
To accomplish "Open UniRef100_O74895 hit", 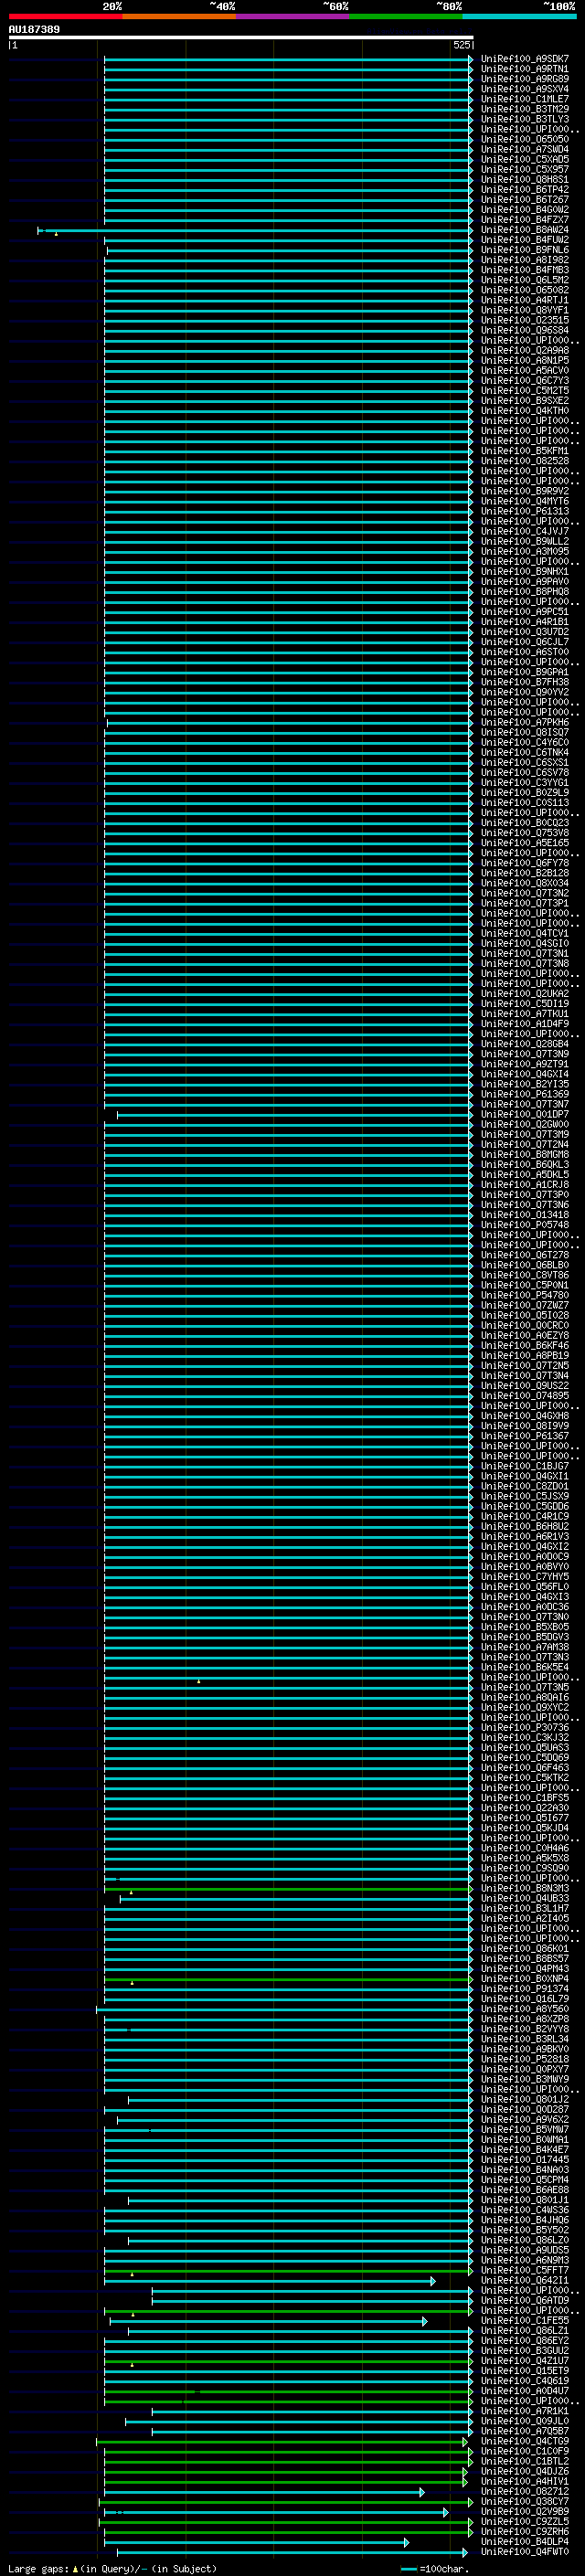I will click(524, 1396).
